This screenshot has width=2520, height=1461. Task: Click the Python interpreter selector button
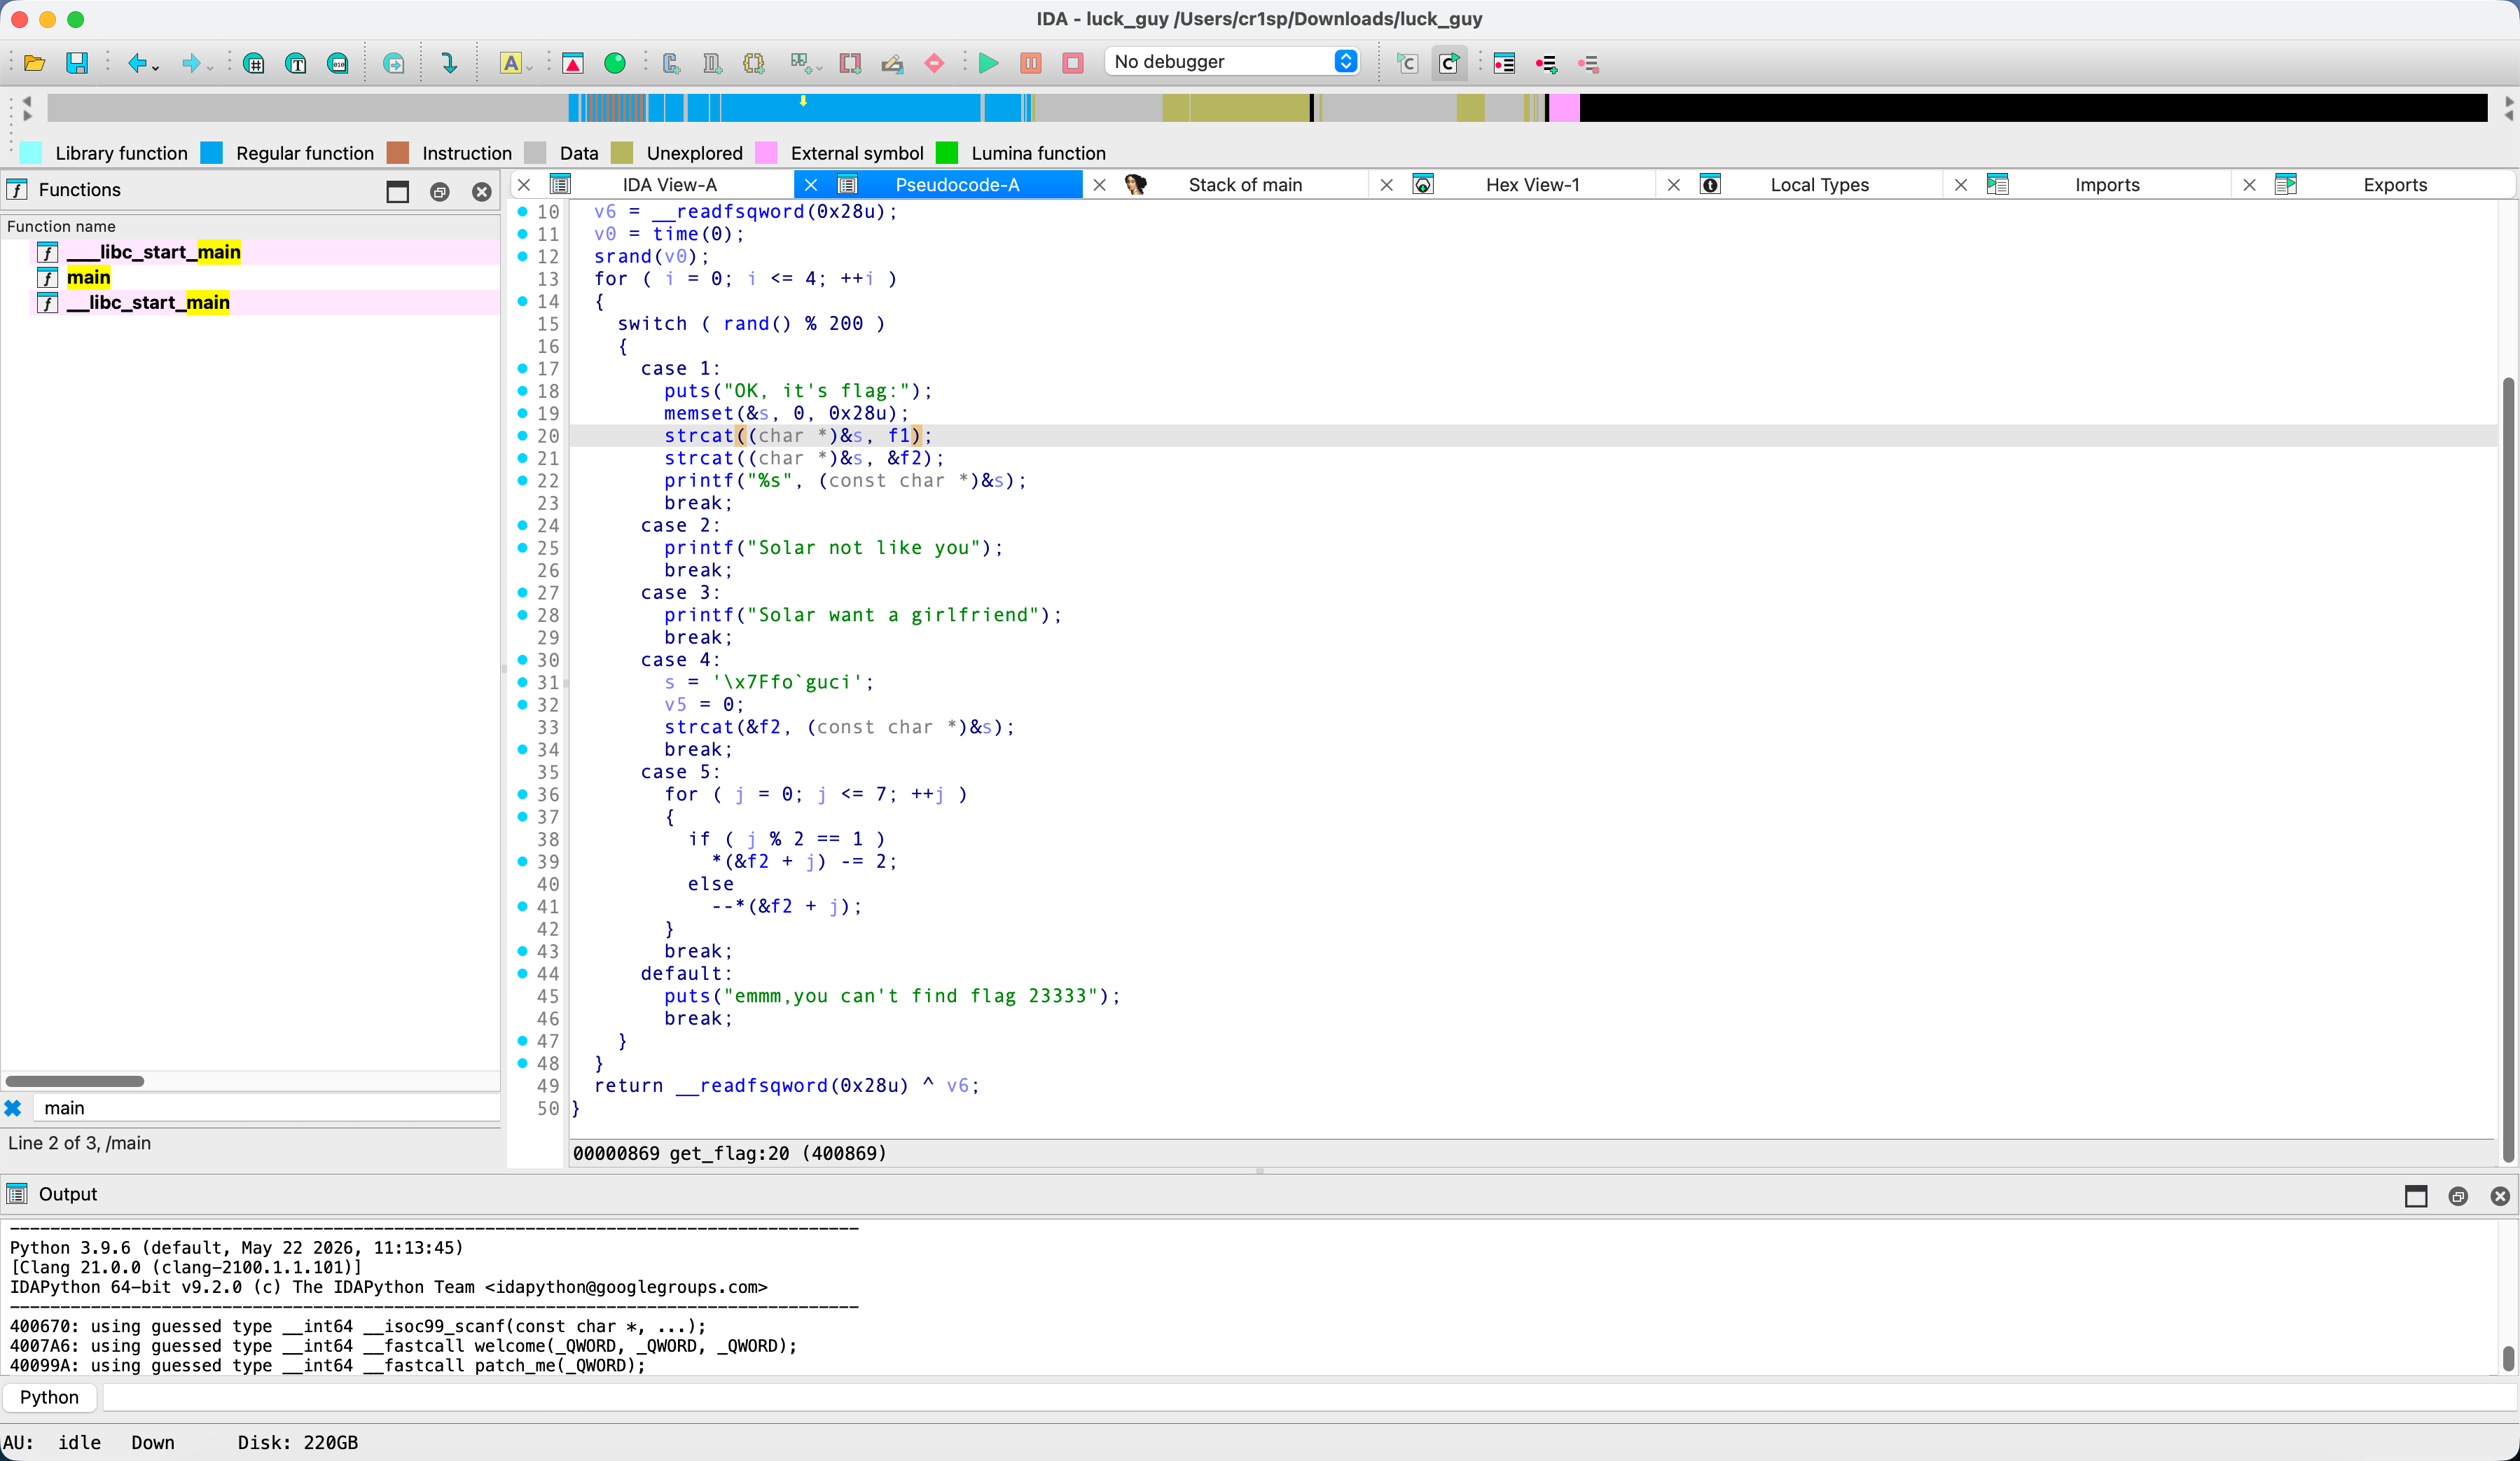(49, 1397)
